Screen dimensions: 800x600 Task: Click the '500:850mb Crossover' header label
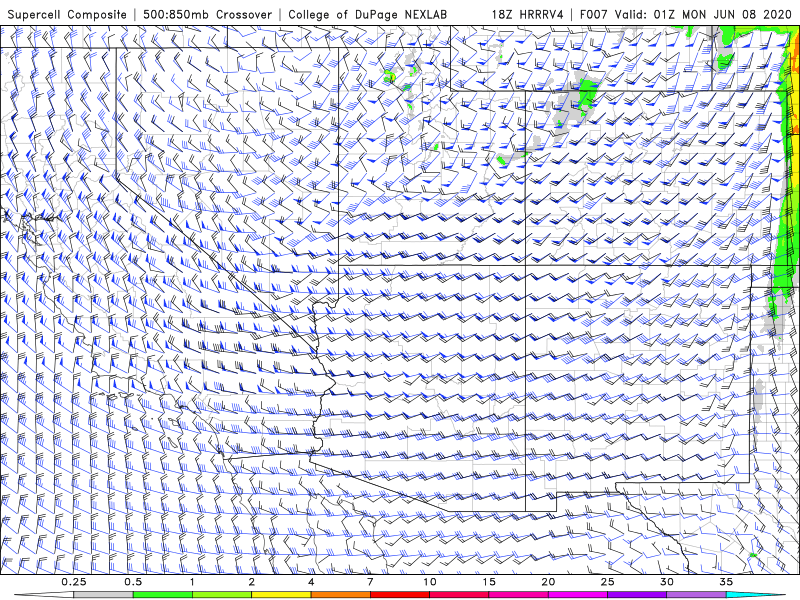pos(208,14)
